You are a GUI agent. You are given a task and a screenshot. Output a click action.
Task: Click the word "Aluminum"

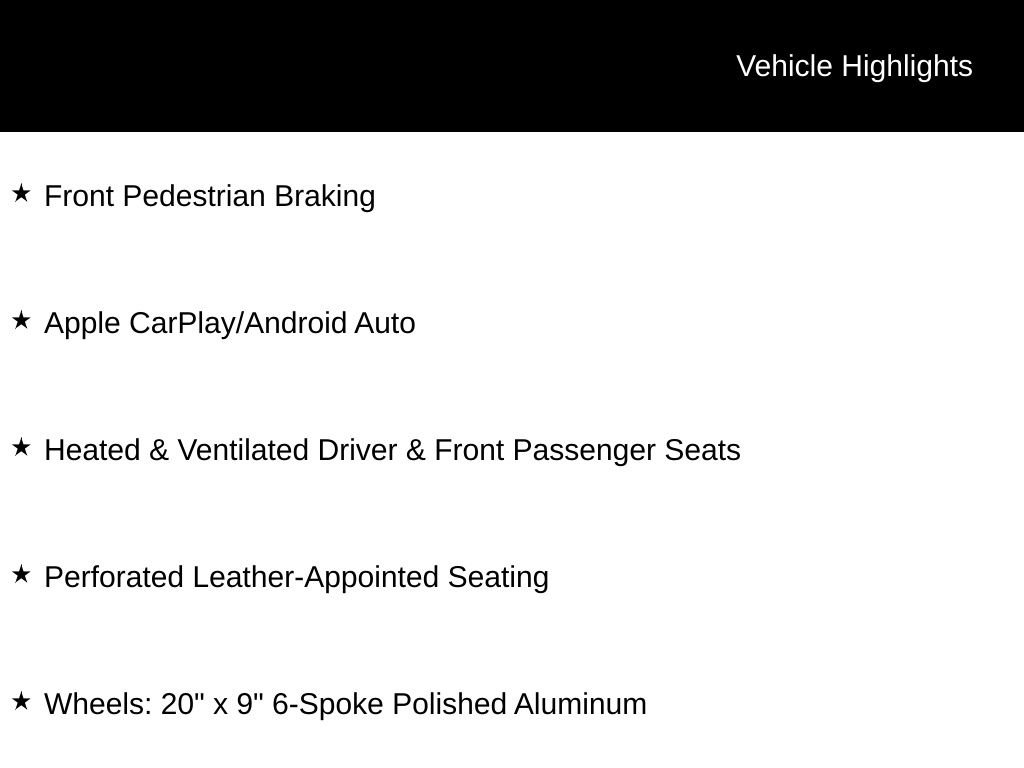coord(580,704)
